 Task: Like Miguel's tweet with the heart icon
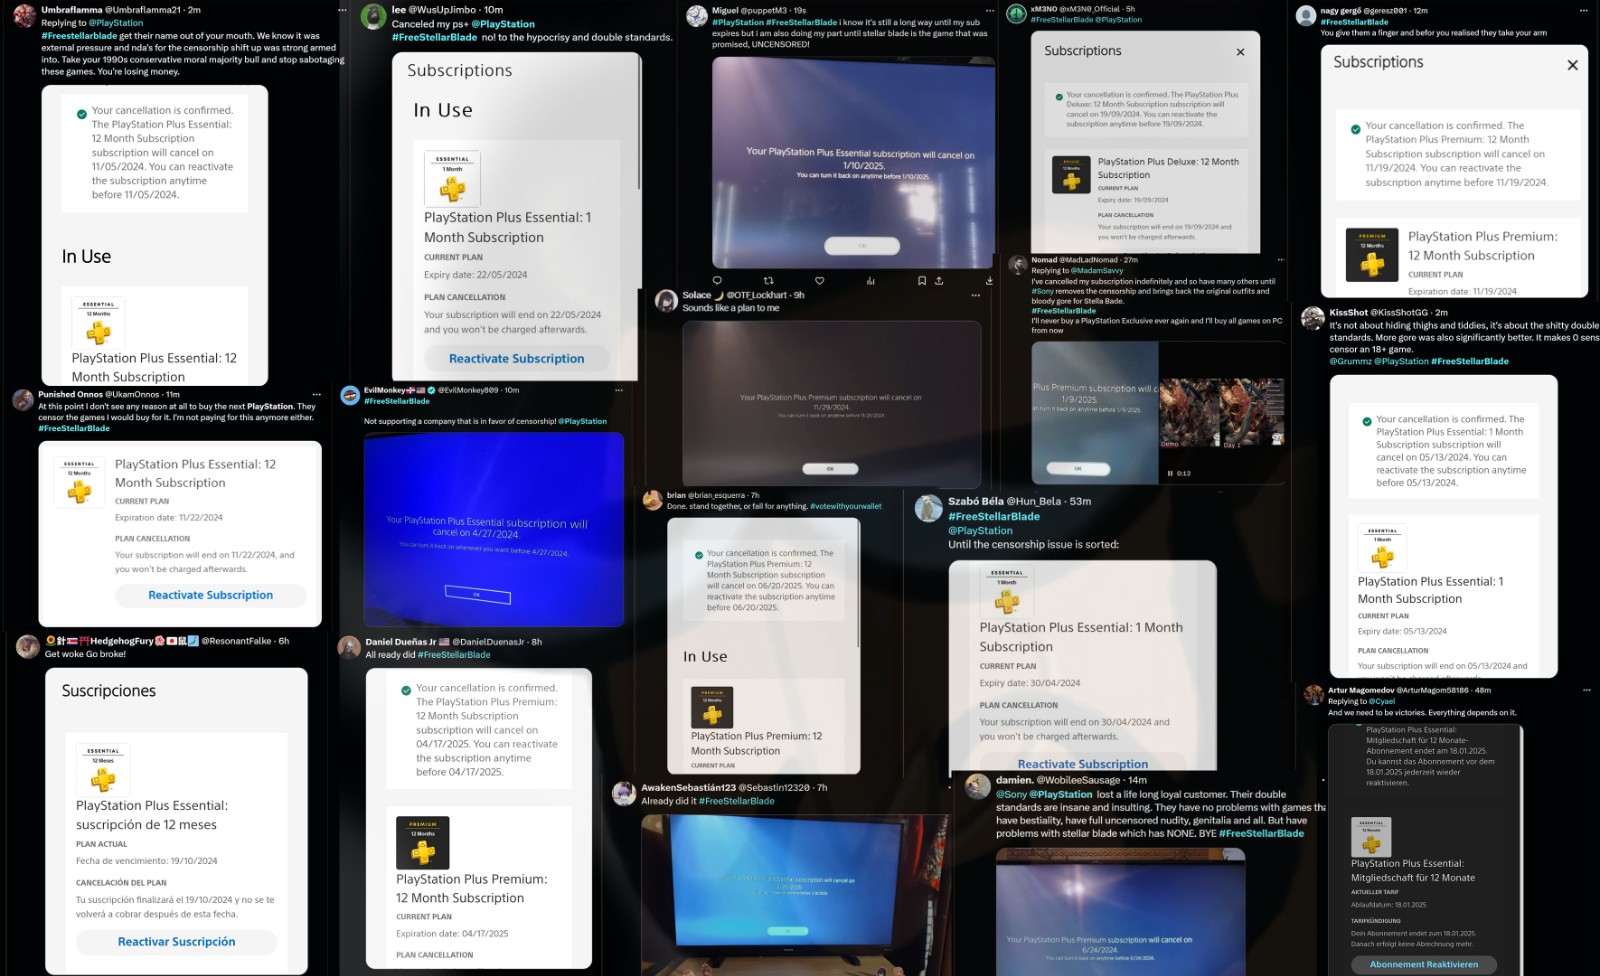pyautogui.click(x=819, y=281)
